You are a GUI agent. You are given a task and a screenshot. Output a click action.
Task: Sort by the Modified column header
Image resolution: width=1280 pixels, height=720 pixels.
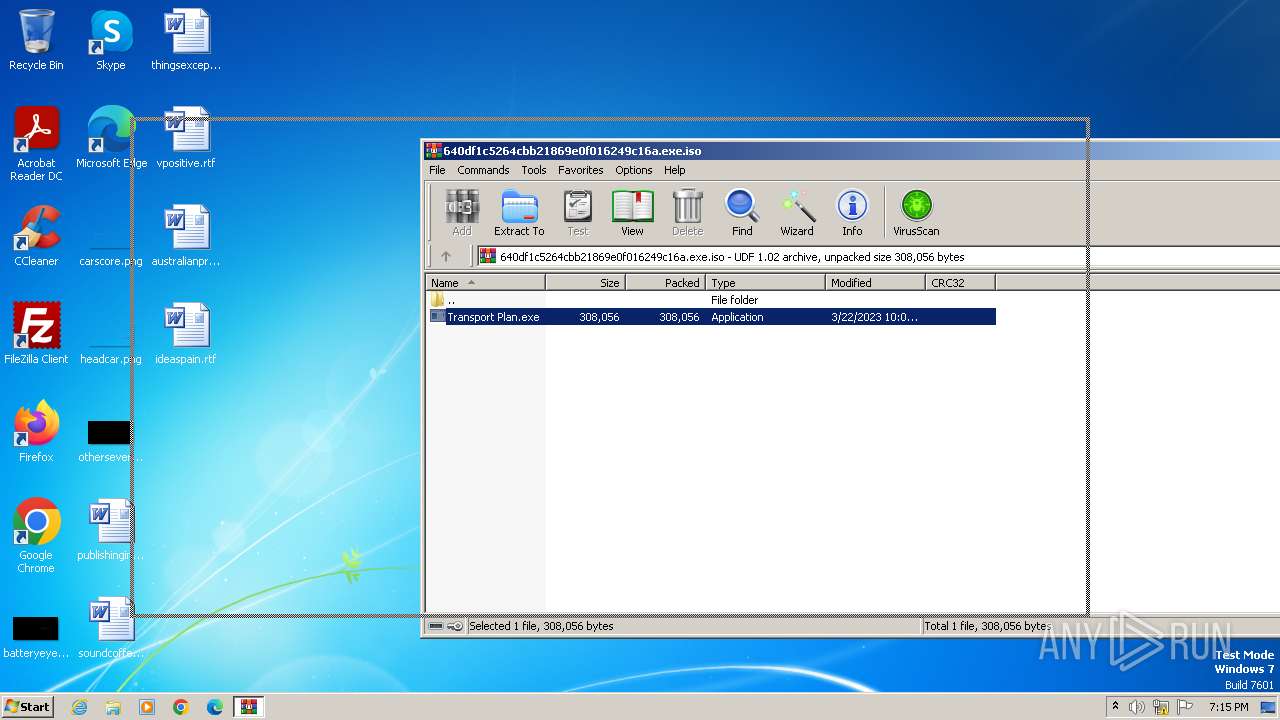[x=875, y=283]
